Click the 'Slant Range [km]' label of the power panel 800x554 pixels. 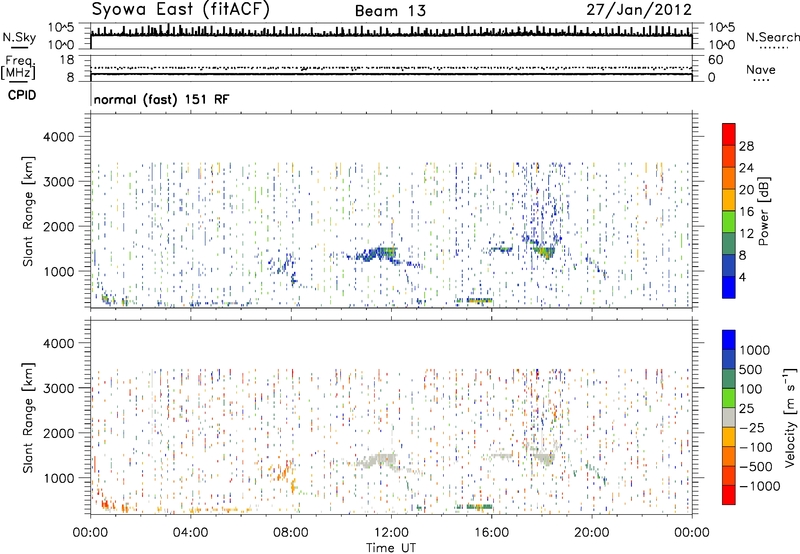[28, 211]
